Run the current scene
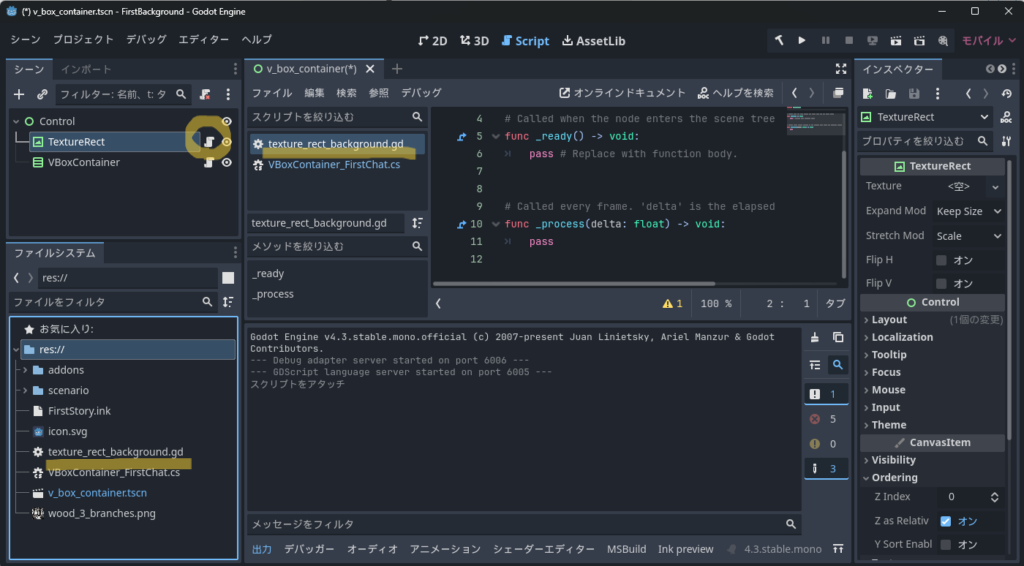The height and width of the screenshot is (566, 1024). [896, 40]
